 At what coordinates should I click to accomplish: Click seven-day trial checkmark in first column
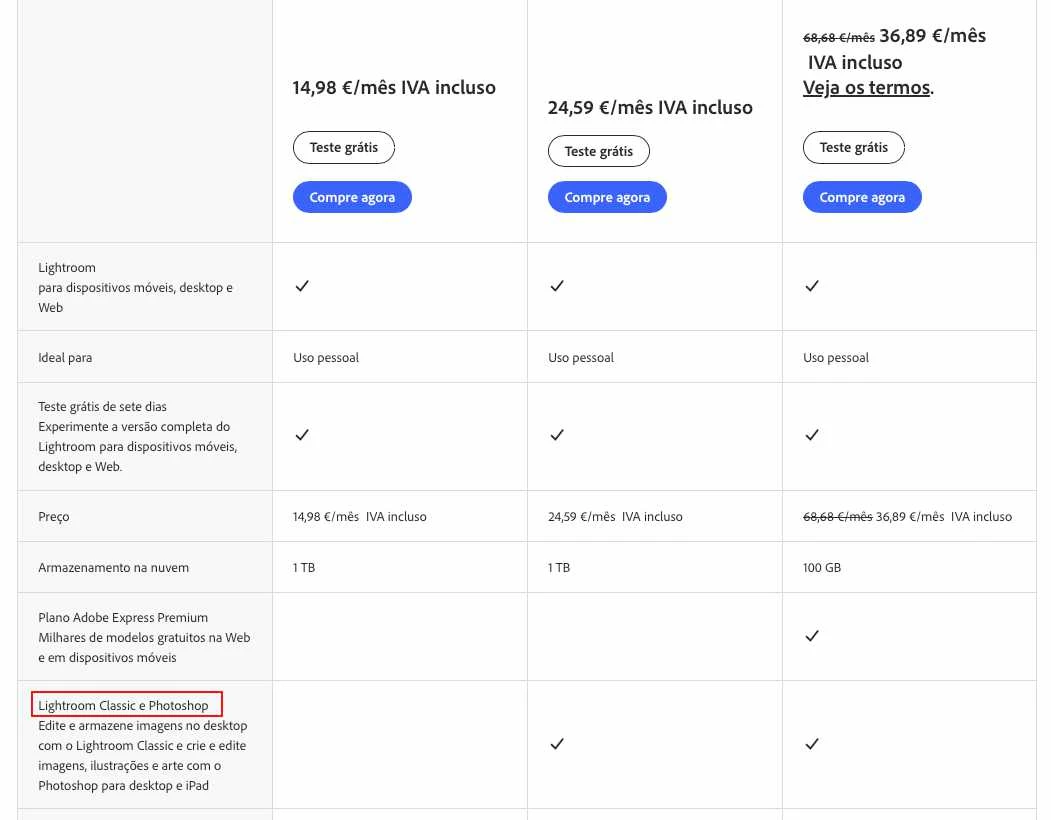coord(302,435)
